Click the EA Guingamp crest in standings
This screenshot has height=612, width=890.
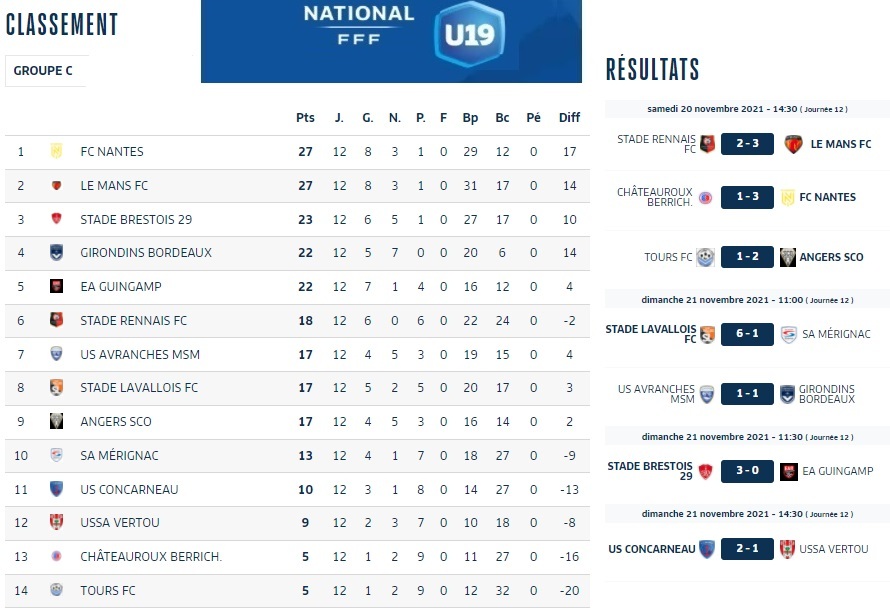[57, 287]
